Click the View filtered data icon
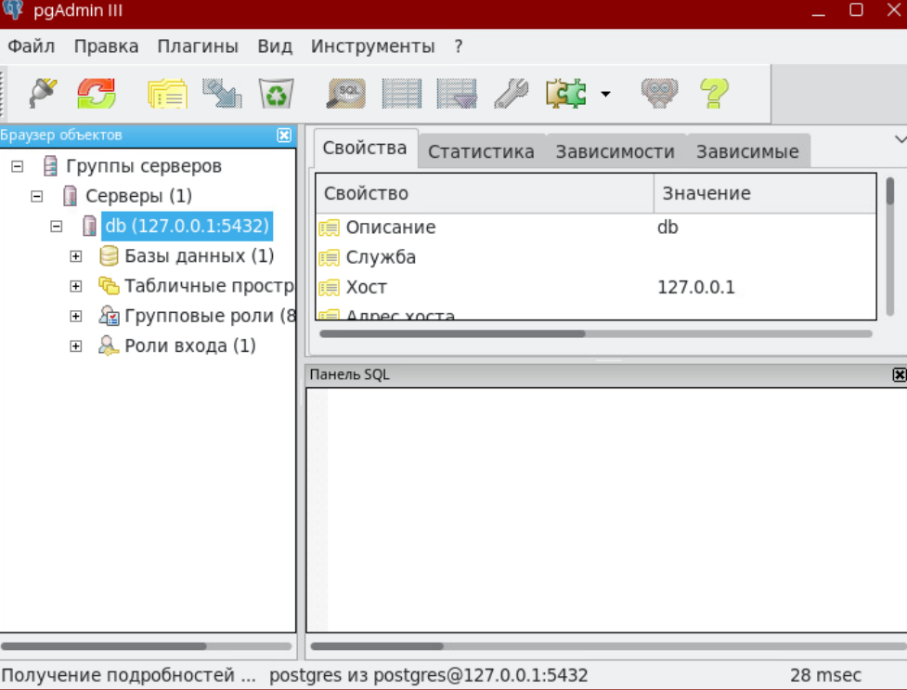Image resolution: width=907 pixels, height=690 pixels. (x=456, y=93)
